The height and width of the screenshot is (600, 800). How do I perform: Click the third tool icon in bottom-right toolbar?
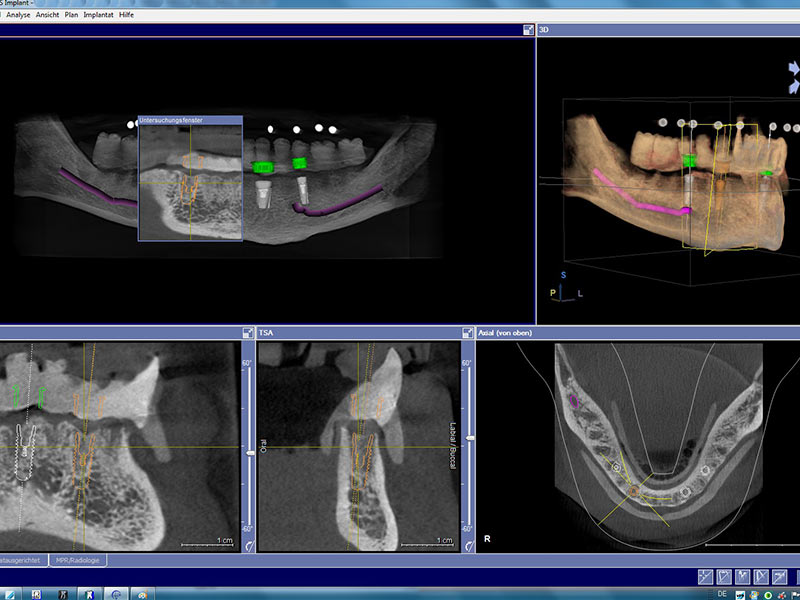coord(741,577)
